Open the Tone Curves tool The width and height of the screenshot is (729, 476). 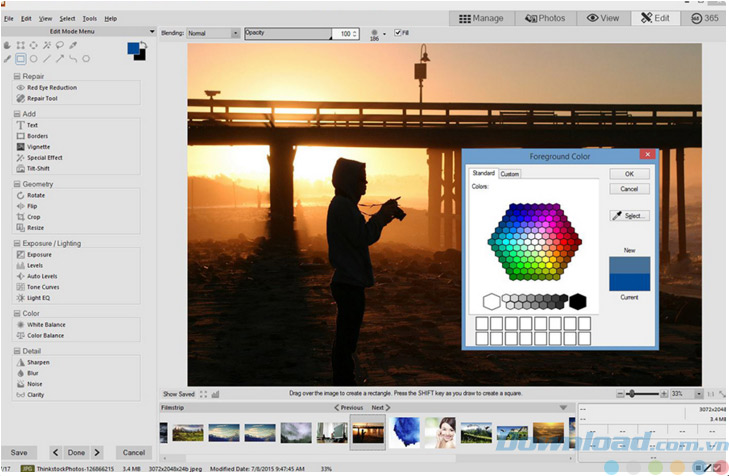[42, 287]
